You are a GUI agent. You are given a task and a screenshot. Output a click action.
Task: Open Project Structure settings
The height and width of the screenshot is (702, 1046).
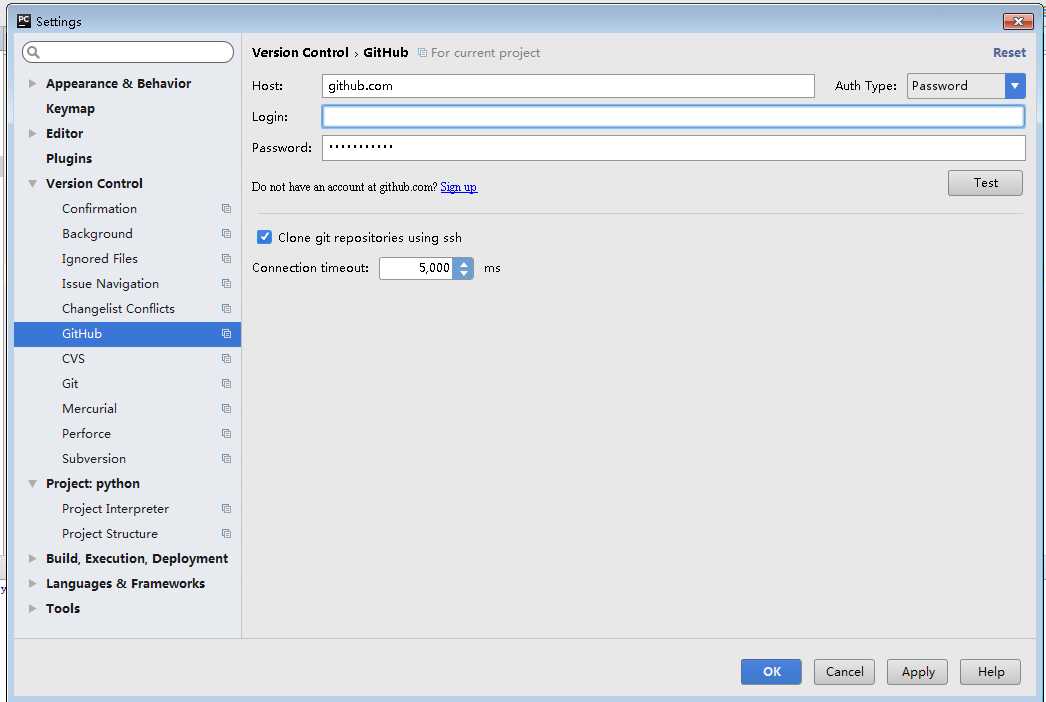110,534
